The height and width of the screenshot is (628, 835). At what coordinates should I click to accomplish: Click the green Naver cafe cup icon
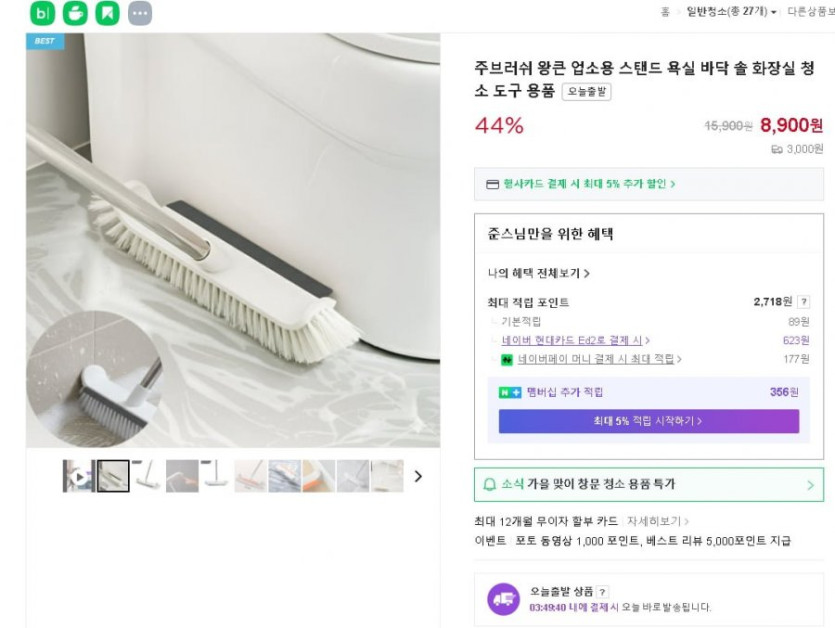pos(75,13)
